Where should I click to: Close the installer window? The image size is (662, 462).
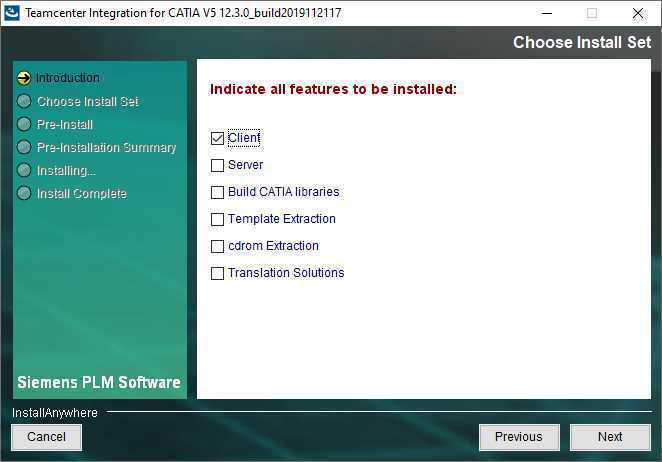point(638,13)
